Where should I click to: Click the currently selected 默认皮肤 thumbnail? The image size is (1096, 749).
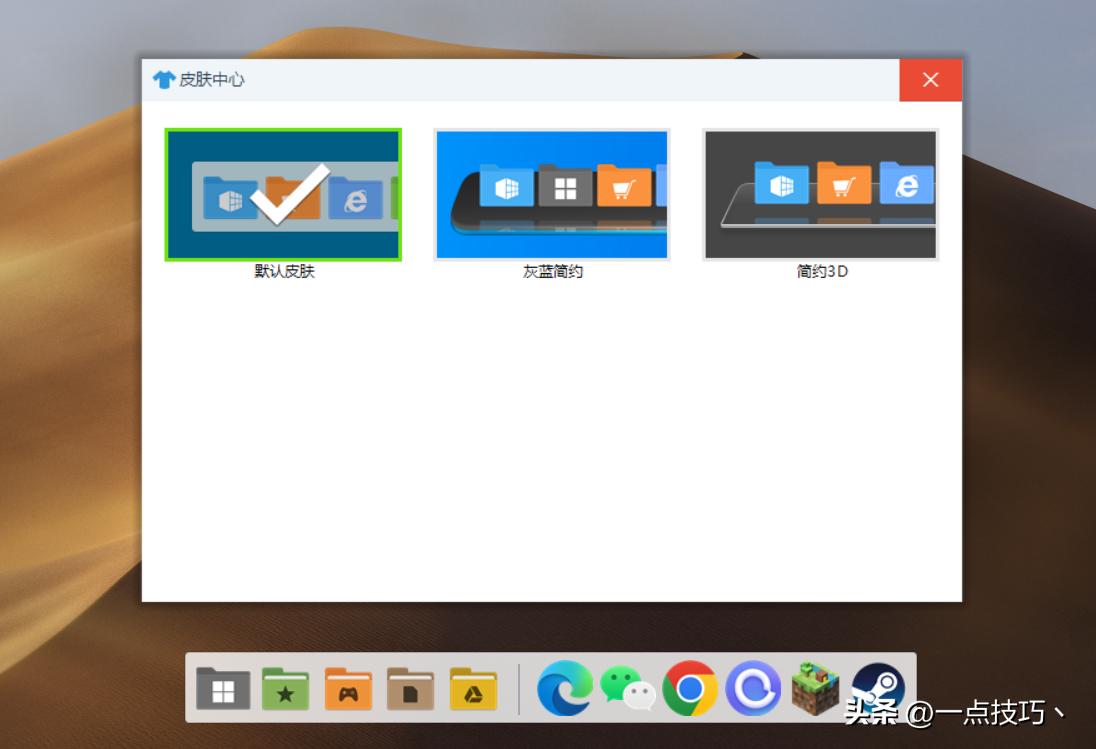[284, 194]
